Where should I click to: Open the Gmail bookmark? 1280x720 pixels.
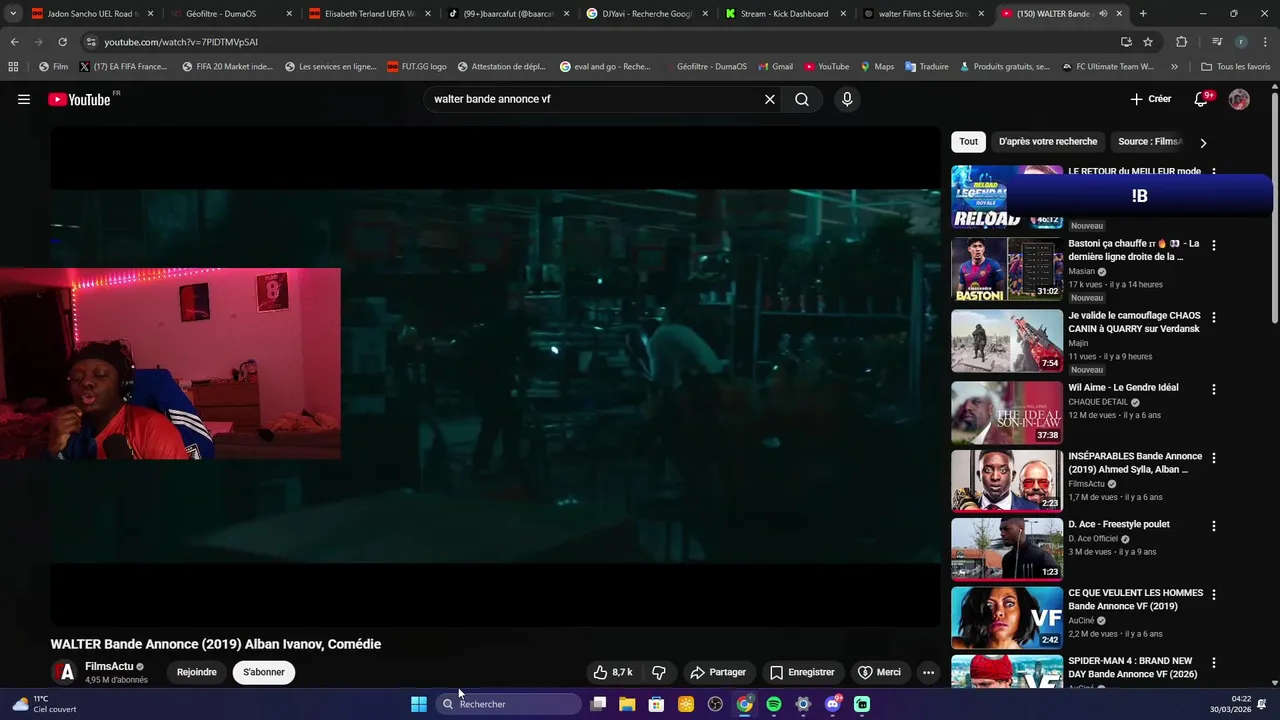pos(774,67)
